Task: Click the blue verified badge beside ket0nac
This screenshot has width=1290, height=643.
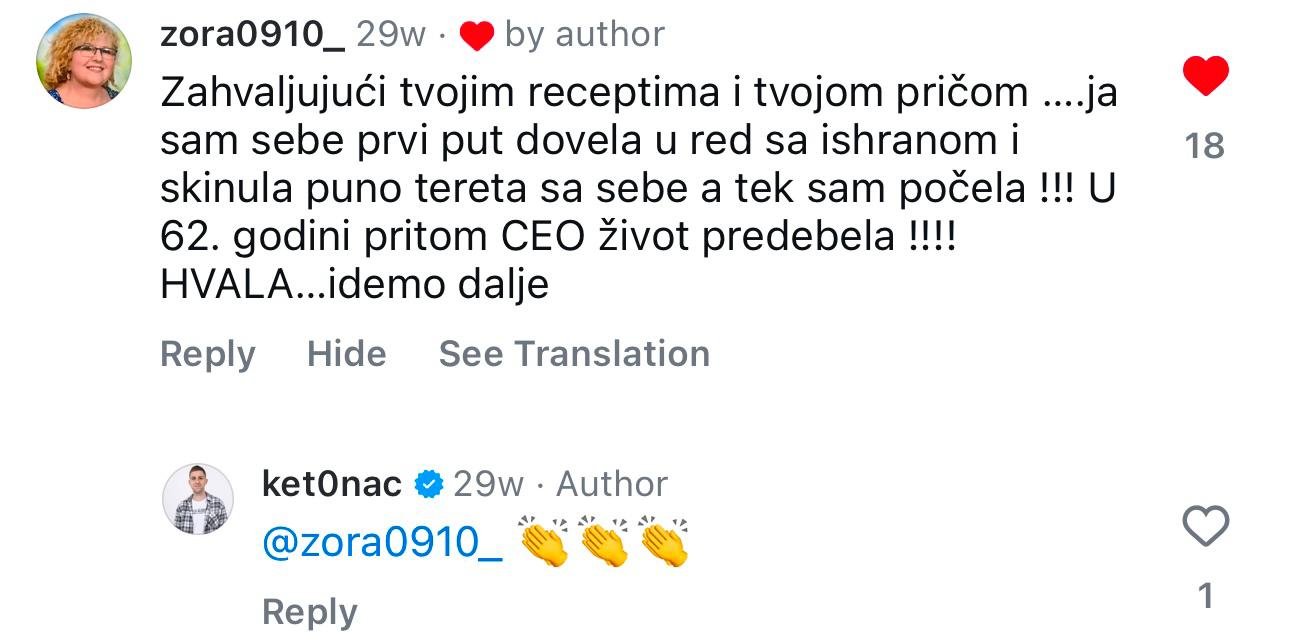Action: coord(428,485)
